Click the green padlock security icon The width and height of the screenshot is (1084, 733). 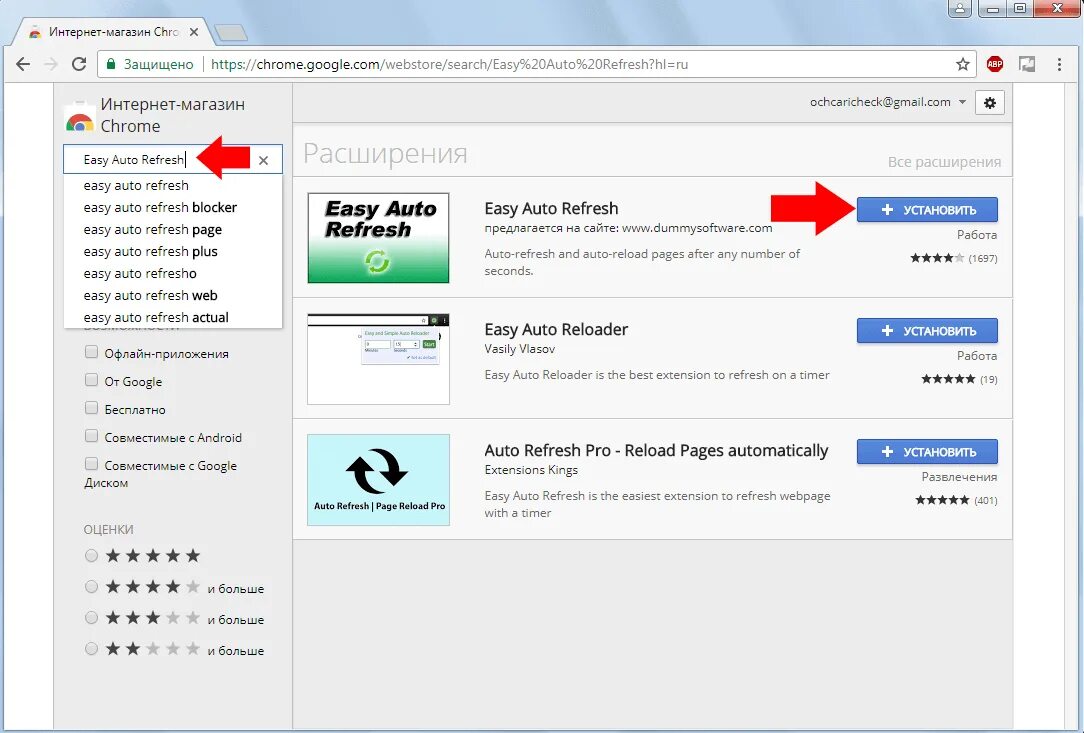pyautogui.click(x=111, y=64)
